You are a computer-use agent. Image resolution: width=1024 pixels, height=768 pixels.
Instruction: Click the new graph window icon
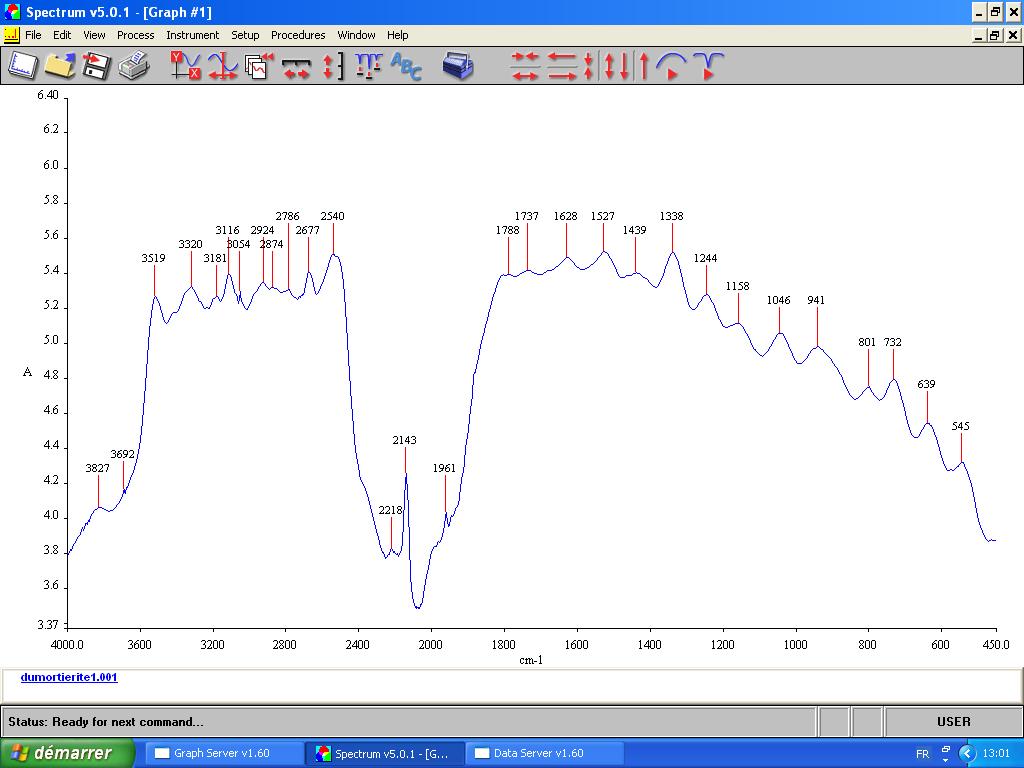pos(23,66)
